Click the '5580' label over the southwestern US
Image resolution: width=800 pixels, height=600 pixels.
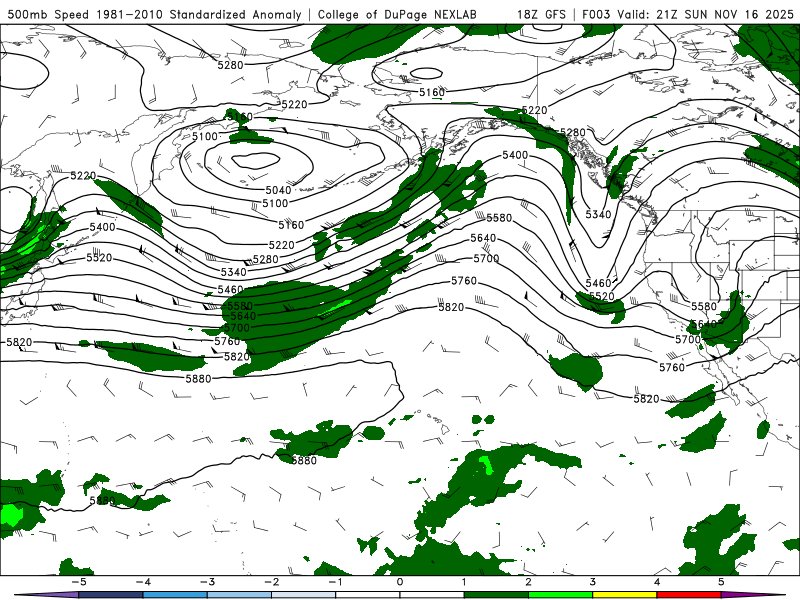[x=704, y=307]
